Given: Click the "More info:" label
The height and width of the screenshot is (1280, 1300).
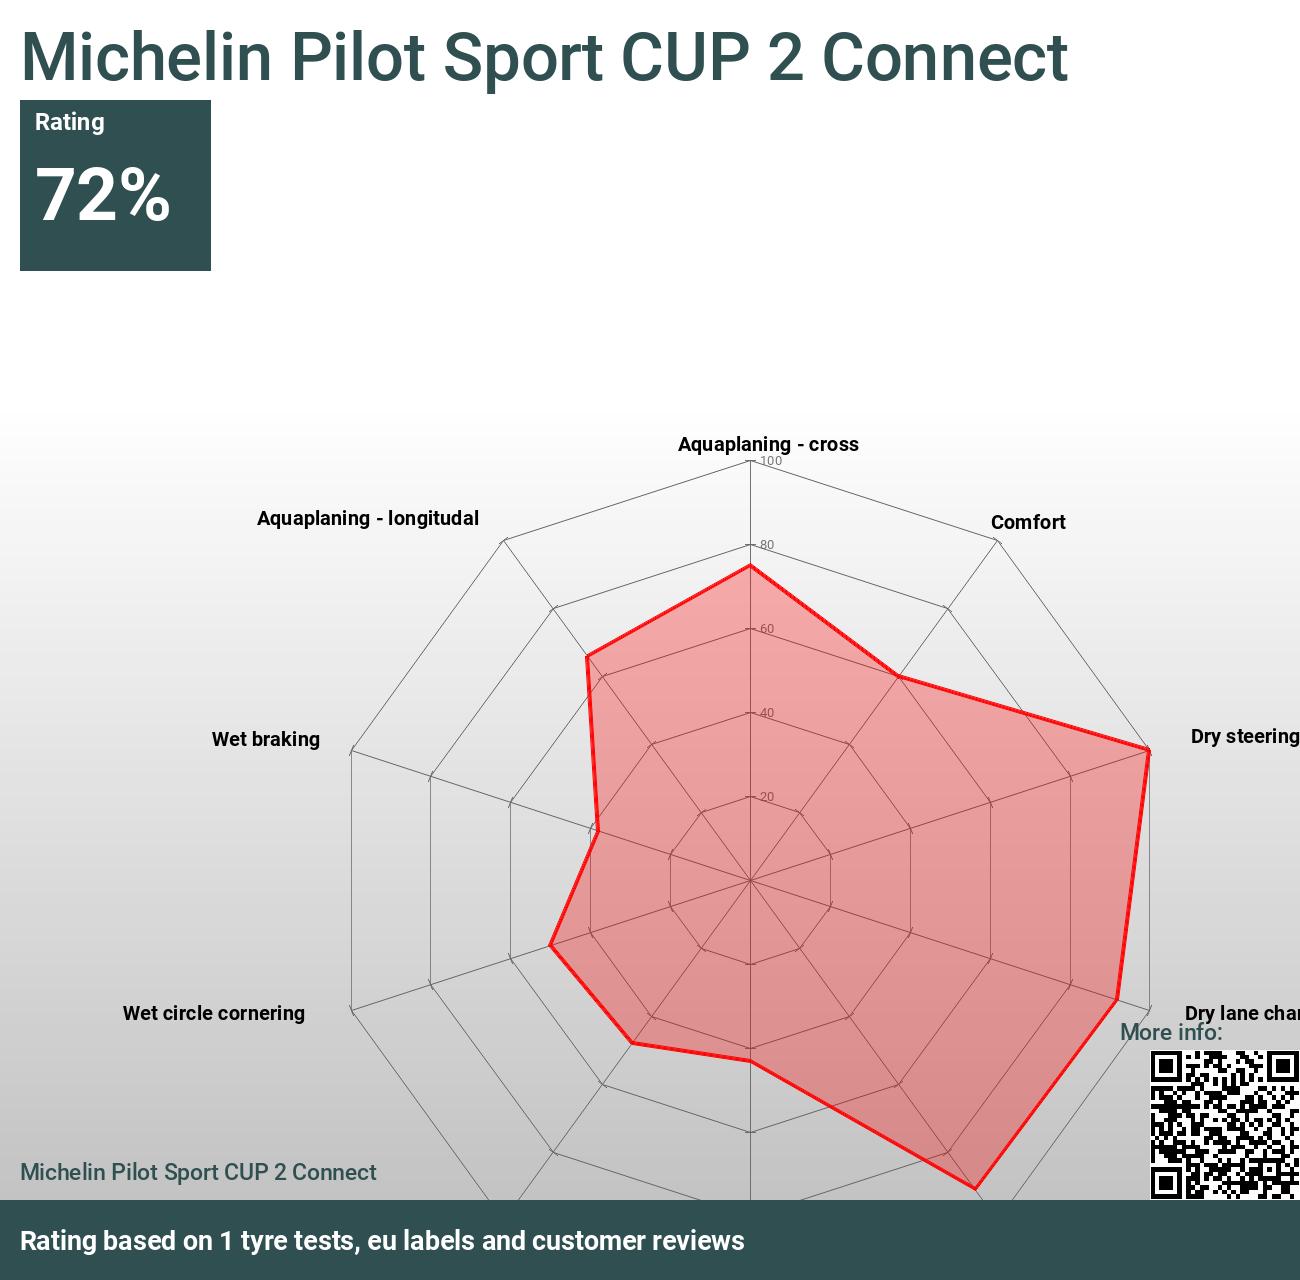Looking at the screenshot, I should tap(1170, 1032).
